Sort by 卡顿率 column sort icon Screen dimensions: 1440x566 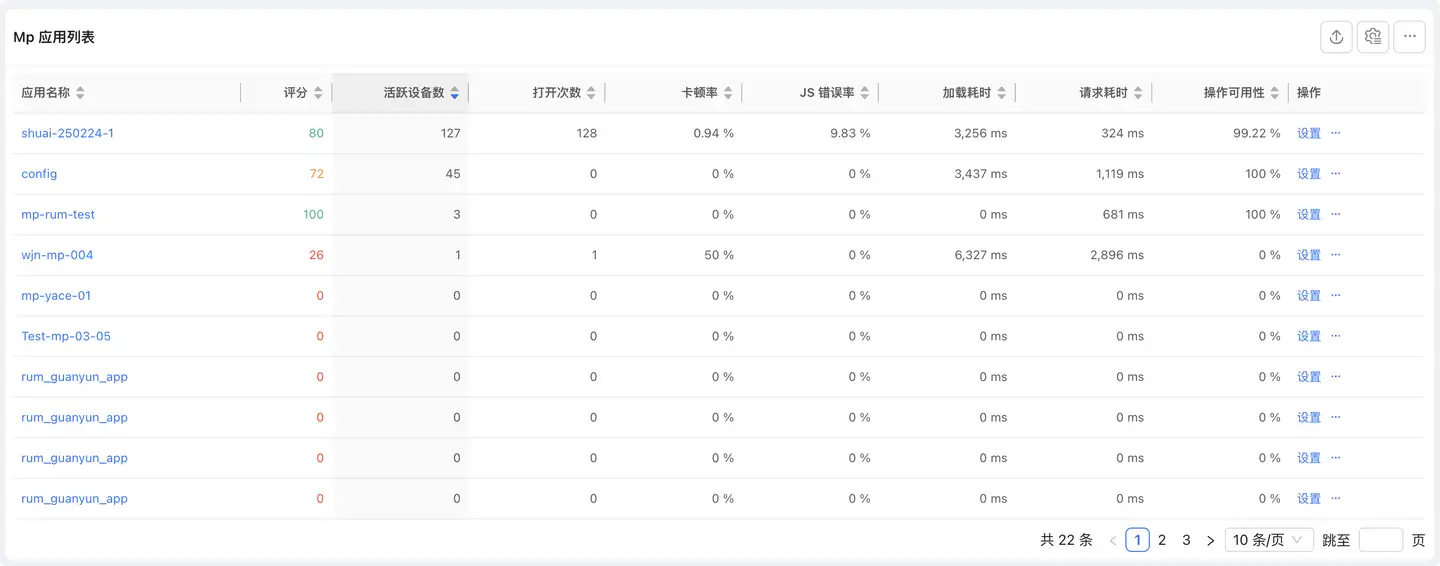(728, 93)
